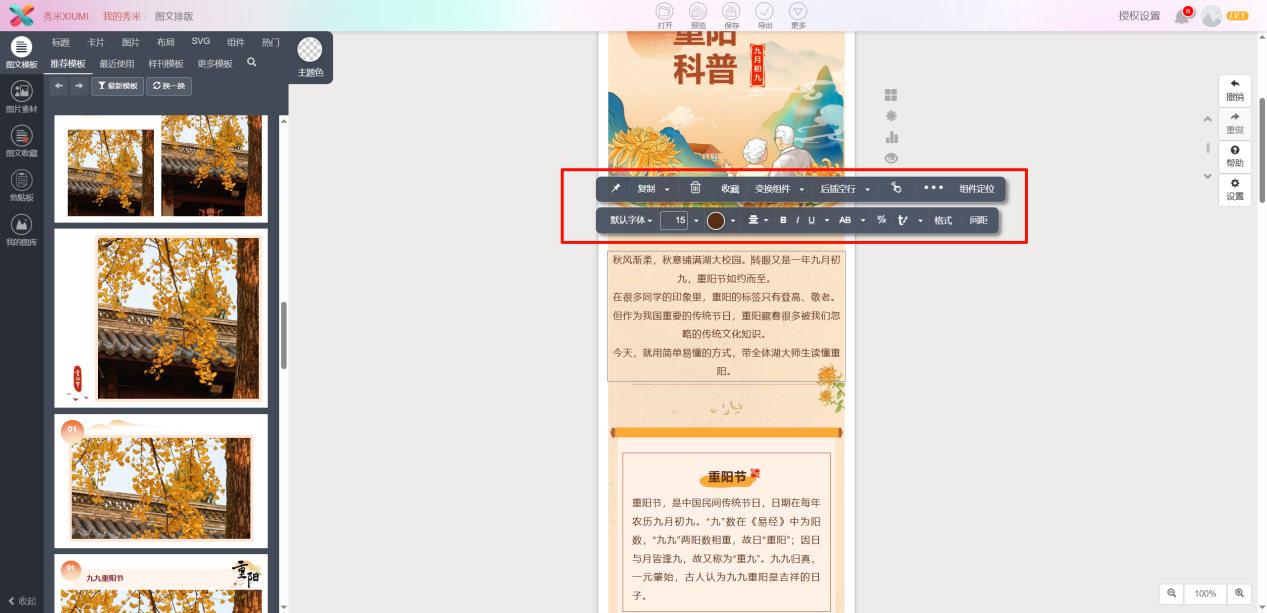Screen dimensions: 1267x613
Task: Click the hand-pointer select icon
Action: click(x=896, y=188)
